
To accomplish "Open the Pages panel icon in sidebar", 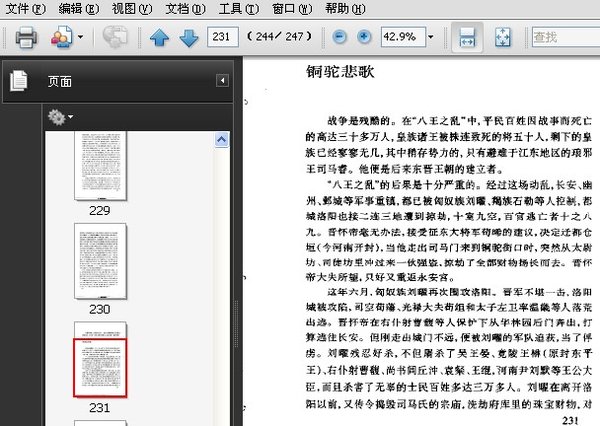I will (18, 81).
